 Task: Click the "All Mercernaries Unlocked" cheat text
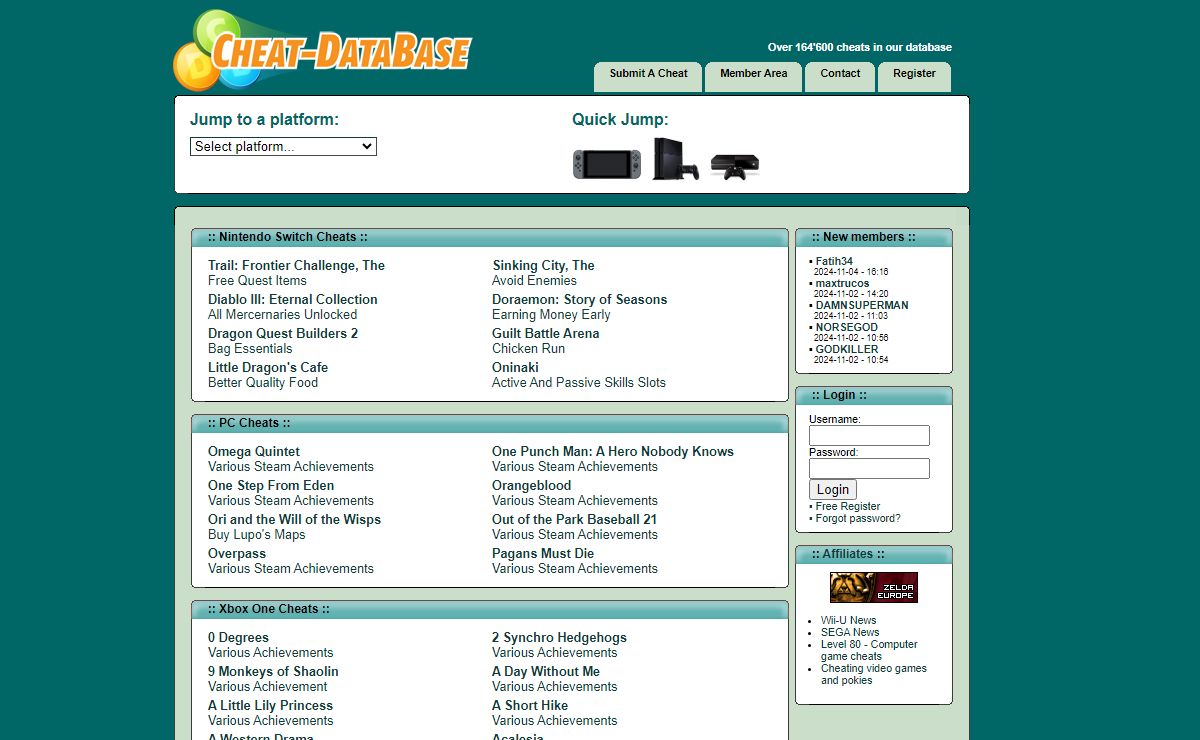pyautogui.click(x=282, y=314)
